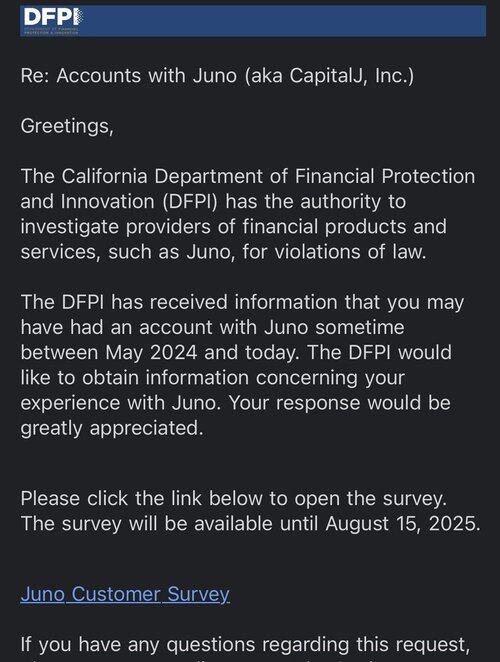The width and height of the screenshot is (500, 662).
Task: Click the '(DFPI)' abbreviation in first paragraph
Action: pyautogui.click(x=190, y=202)
